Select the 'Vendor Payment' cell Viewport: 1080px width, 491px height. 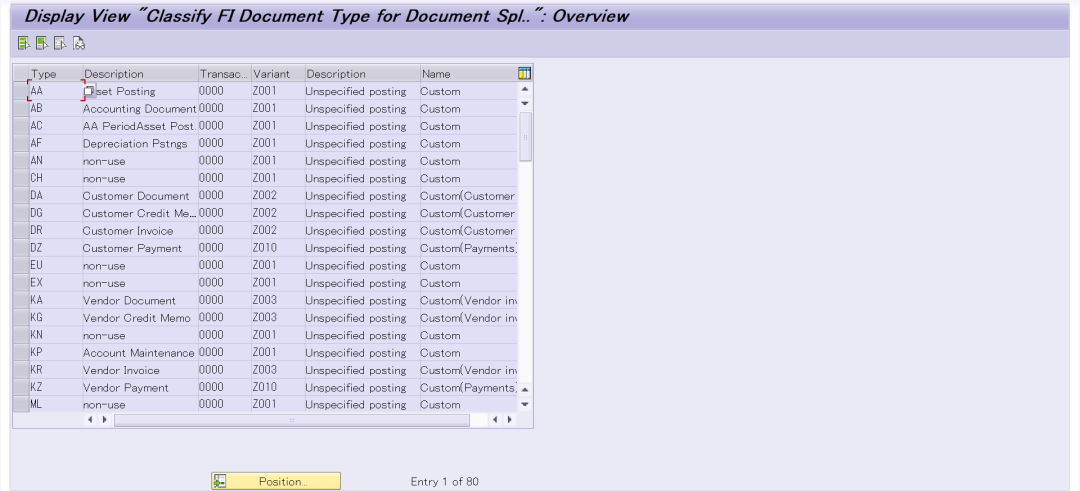coord(141,387)
